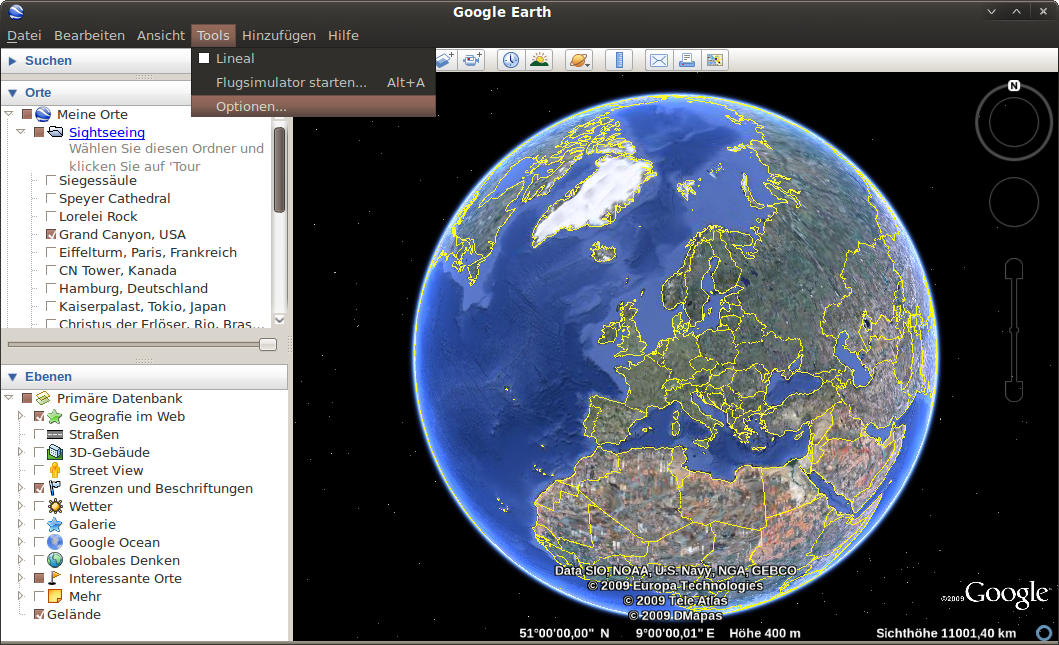
Task: Collapse the Meine Orte tree node
Action: click(9, 113)
